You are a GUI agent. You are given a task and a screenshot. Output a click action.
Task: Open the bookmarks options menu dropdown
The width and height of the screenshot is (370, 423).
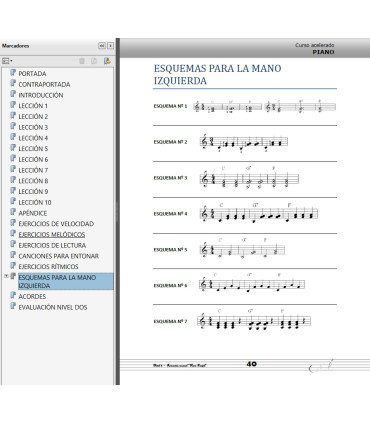tap(7, 61)
